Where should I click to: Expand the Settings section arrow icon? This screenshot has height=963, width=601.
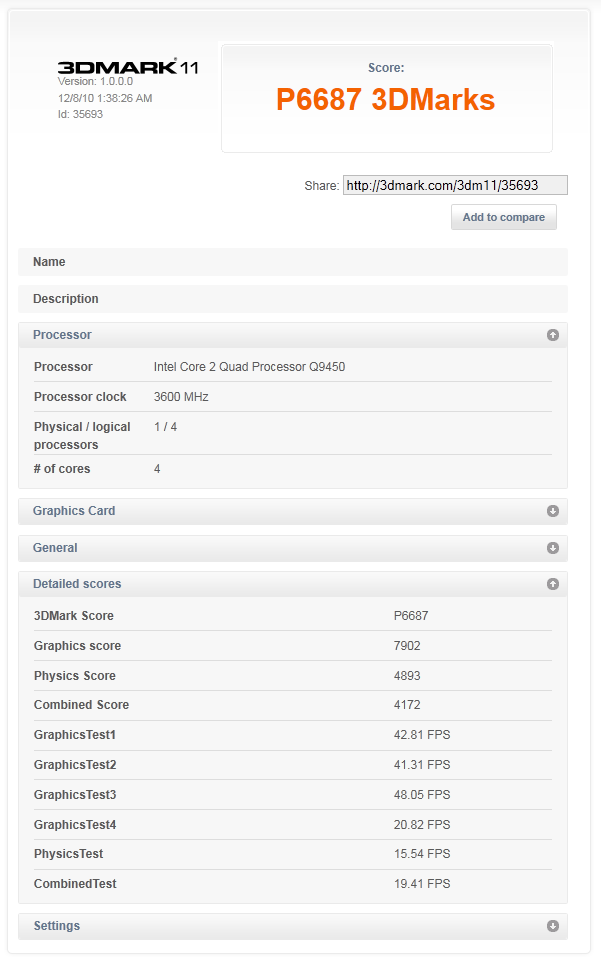pyautogui.click(x=553, y=926)
